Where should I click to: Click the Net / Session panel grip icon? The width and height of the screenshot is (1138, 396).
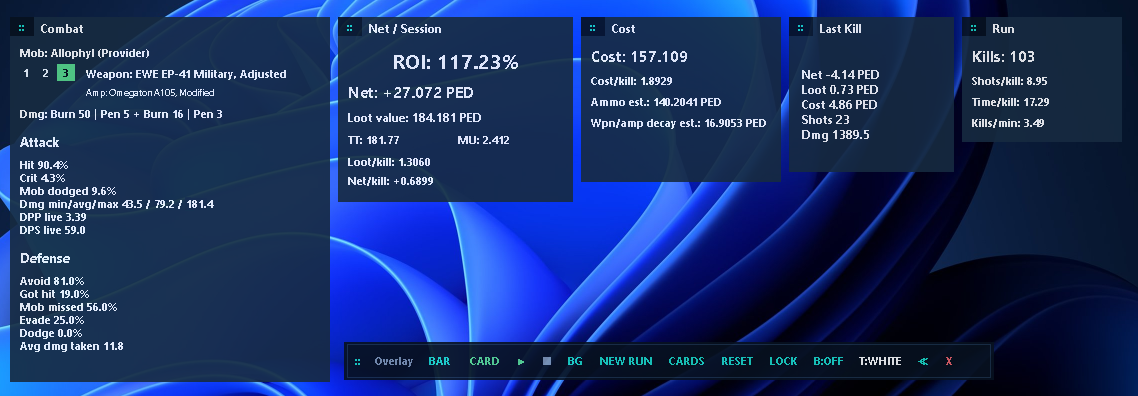click(351, 28)
